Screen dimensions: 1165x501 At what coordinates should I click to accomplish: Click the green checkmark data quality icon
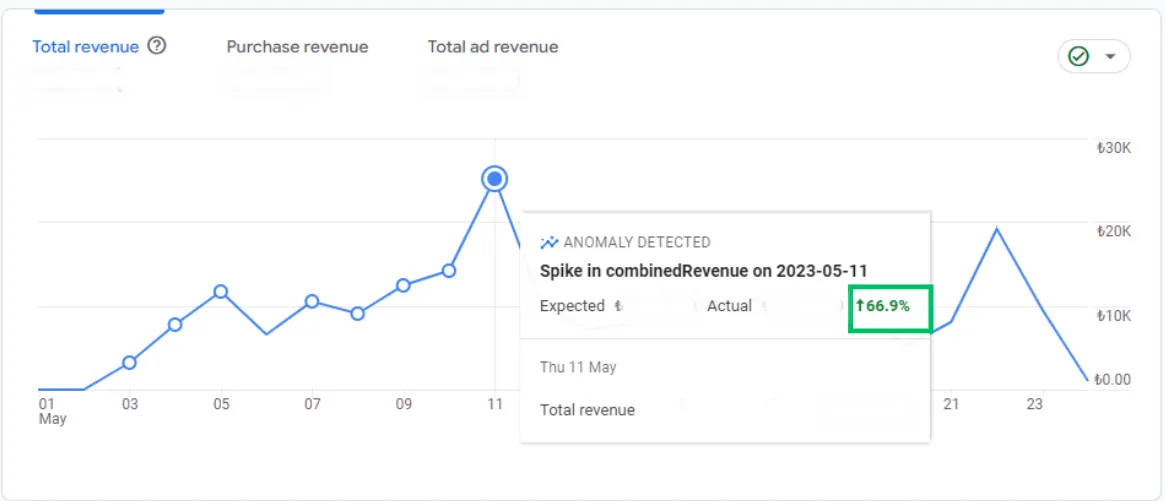click(x=1078, y=57)
